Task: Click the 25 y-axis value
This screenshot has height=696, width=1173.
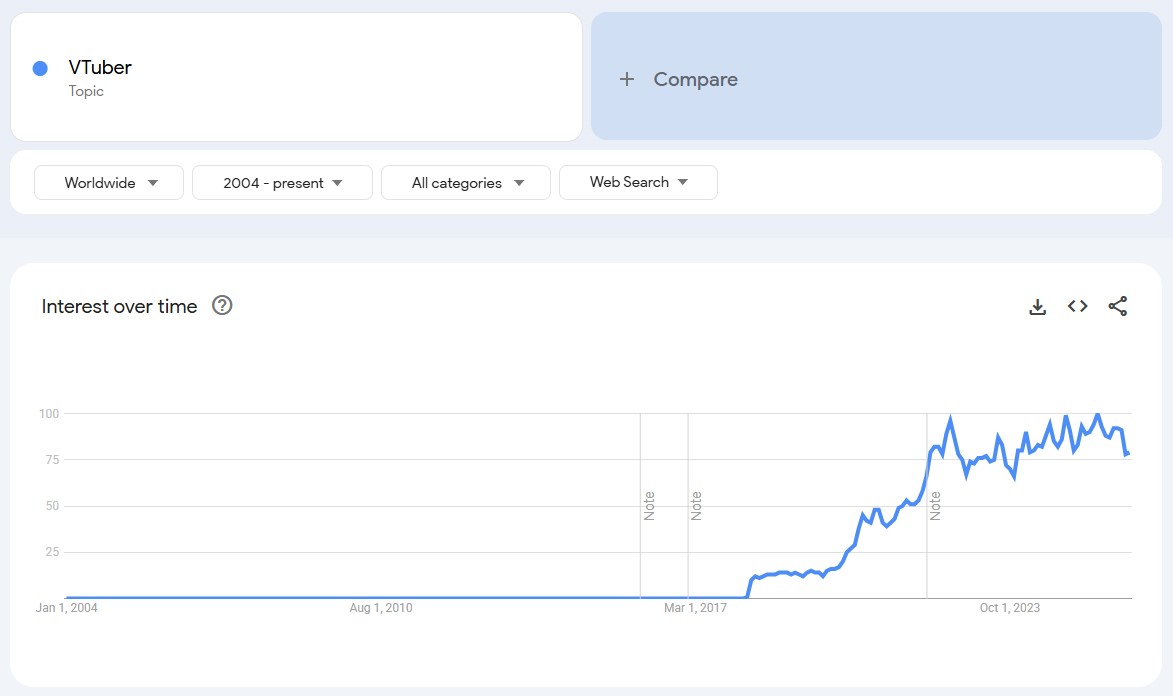Action: point(52,552)
